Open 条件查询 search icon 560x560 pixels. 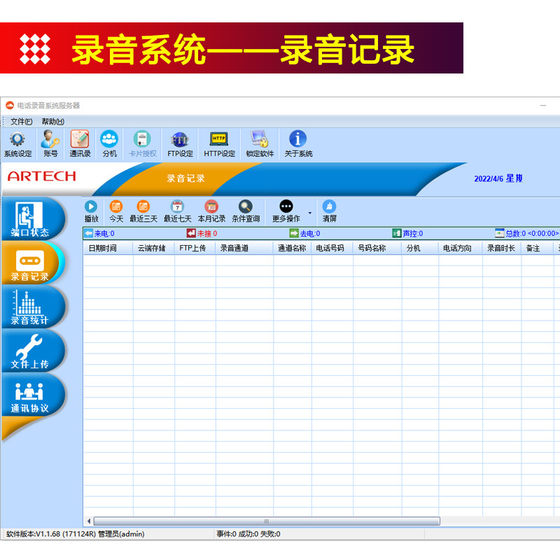(246, 211)
